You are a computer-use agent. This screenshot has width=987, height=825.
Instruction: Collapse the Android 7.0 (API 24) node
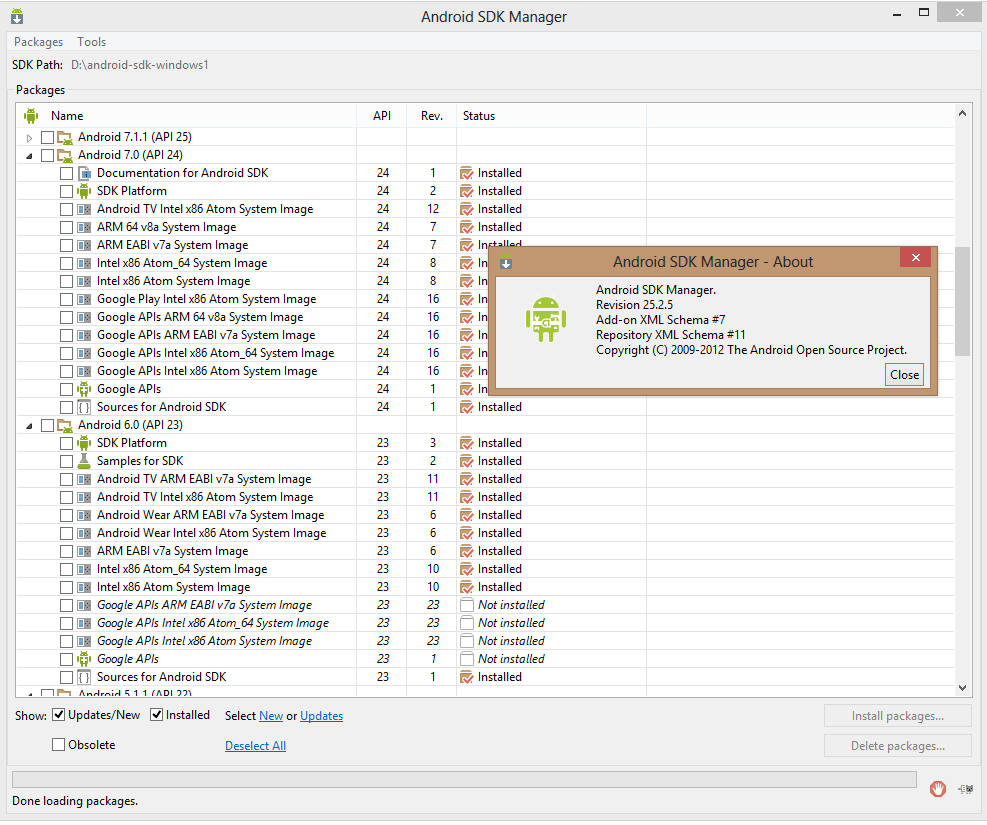tap(29, 156)
